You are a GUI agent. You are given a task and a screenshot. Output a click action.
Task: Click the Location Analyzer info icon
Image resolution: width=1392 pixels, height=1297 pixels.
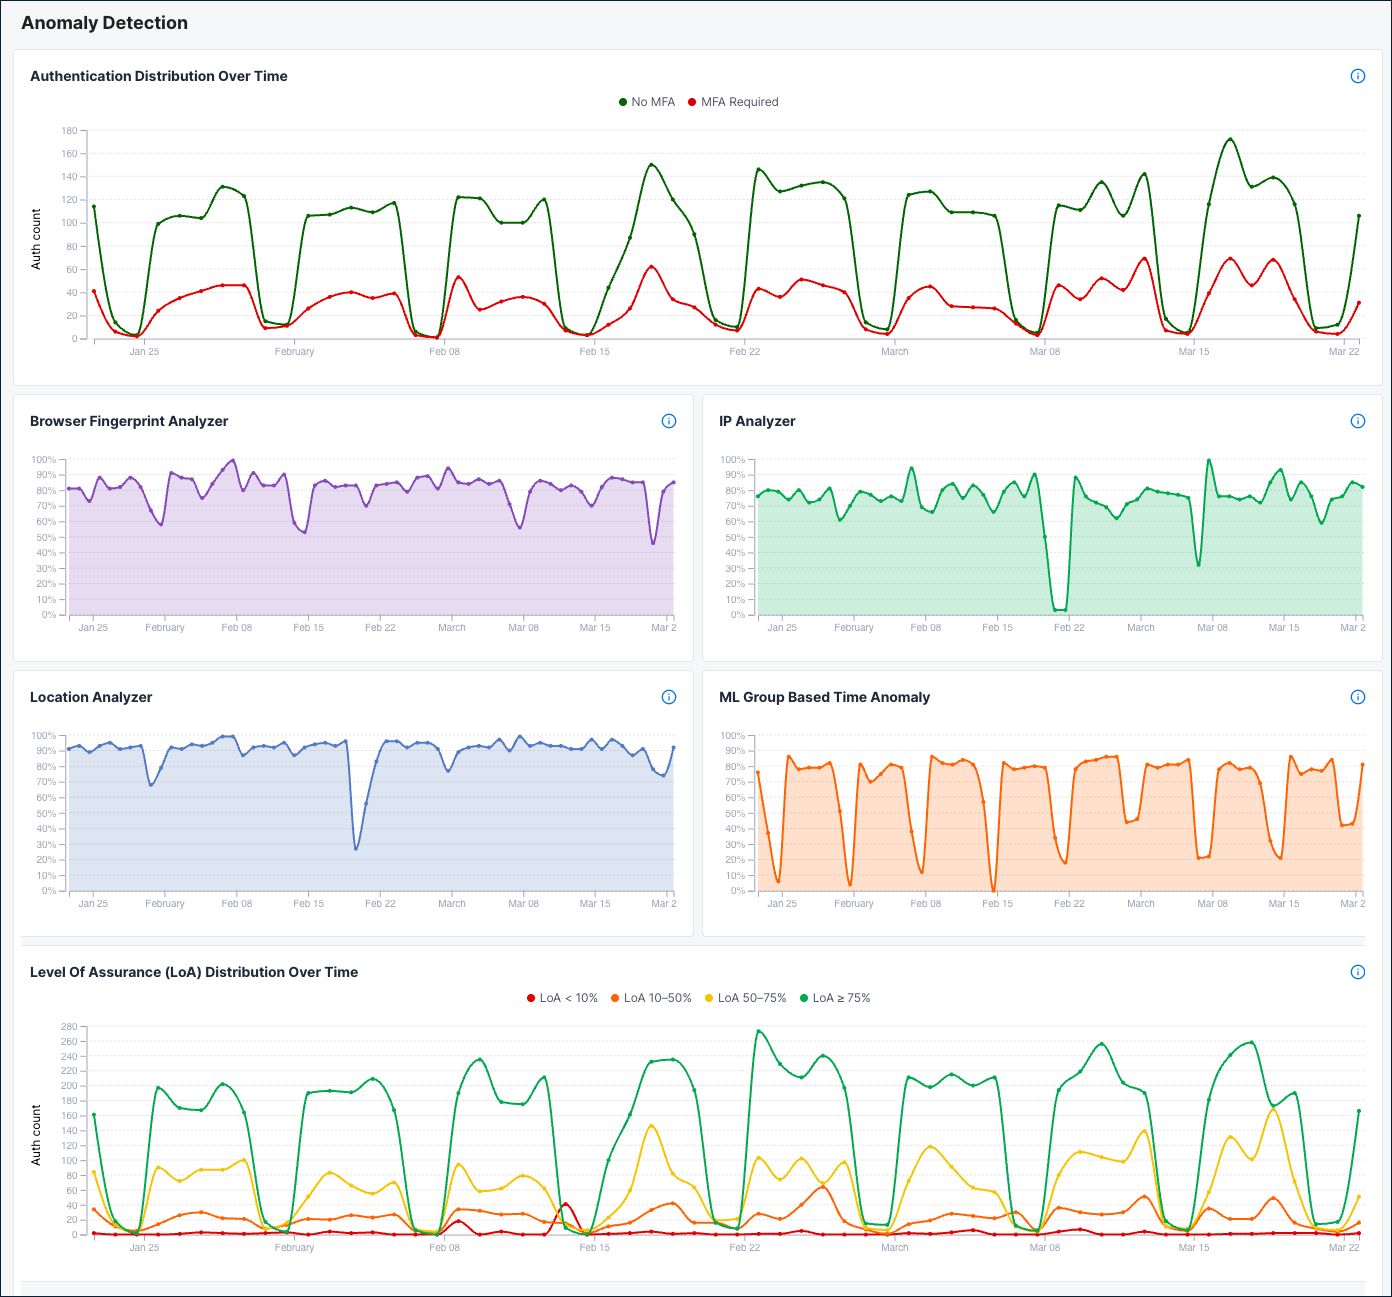(669, 697)
